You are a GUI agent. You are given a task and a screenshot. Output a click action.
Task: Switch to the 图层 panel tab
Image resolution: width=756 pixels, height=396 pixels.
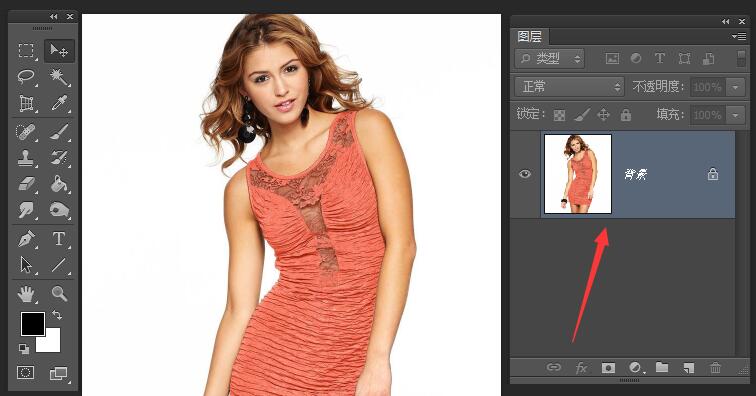529,37
